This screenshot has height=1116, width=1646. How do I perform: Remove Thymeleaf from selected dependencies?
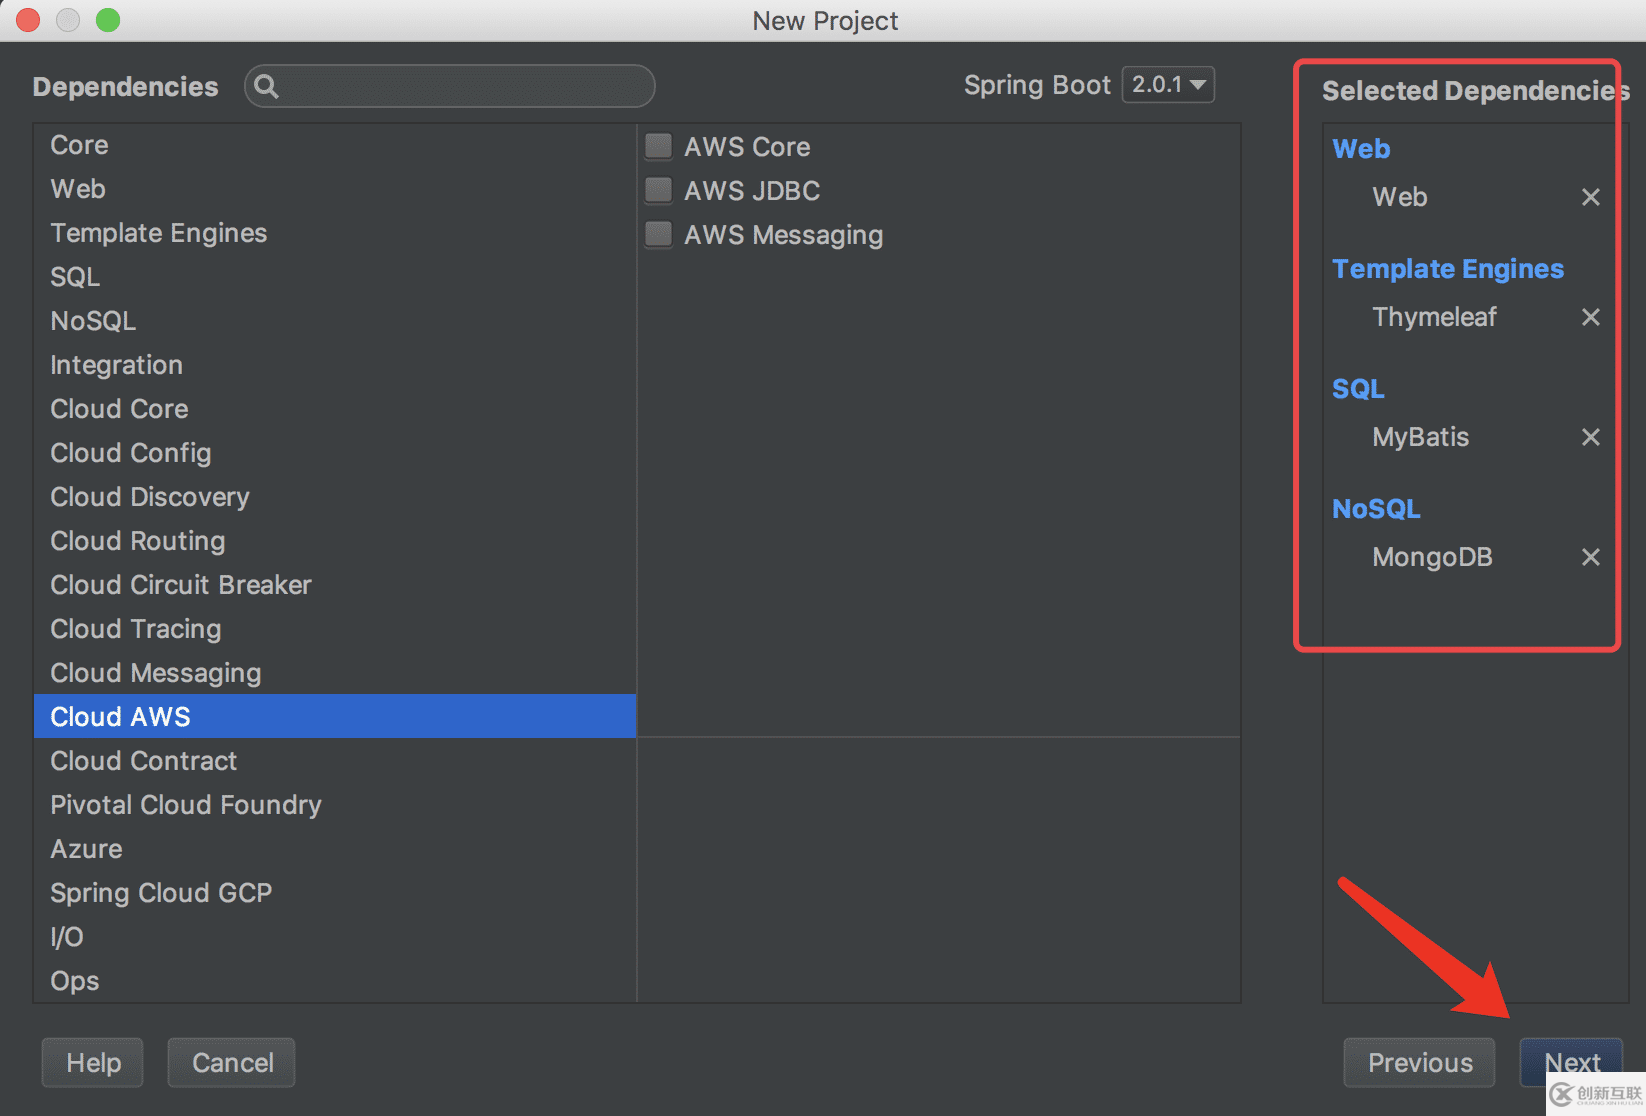(1590, 317)
